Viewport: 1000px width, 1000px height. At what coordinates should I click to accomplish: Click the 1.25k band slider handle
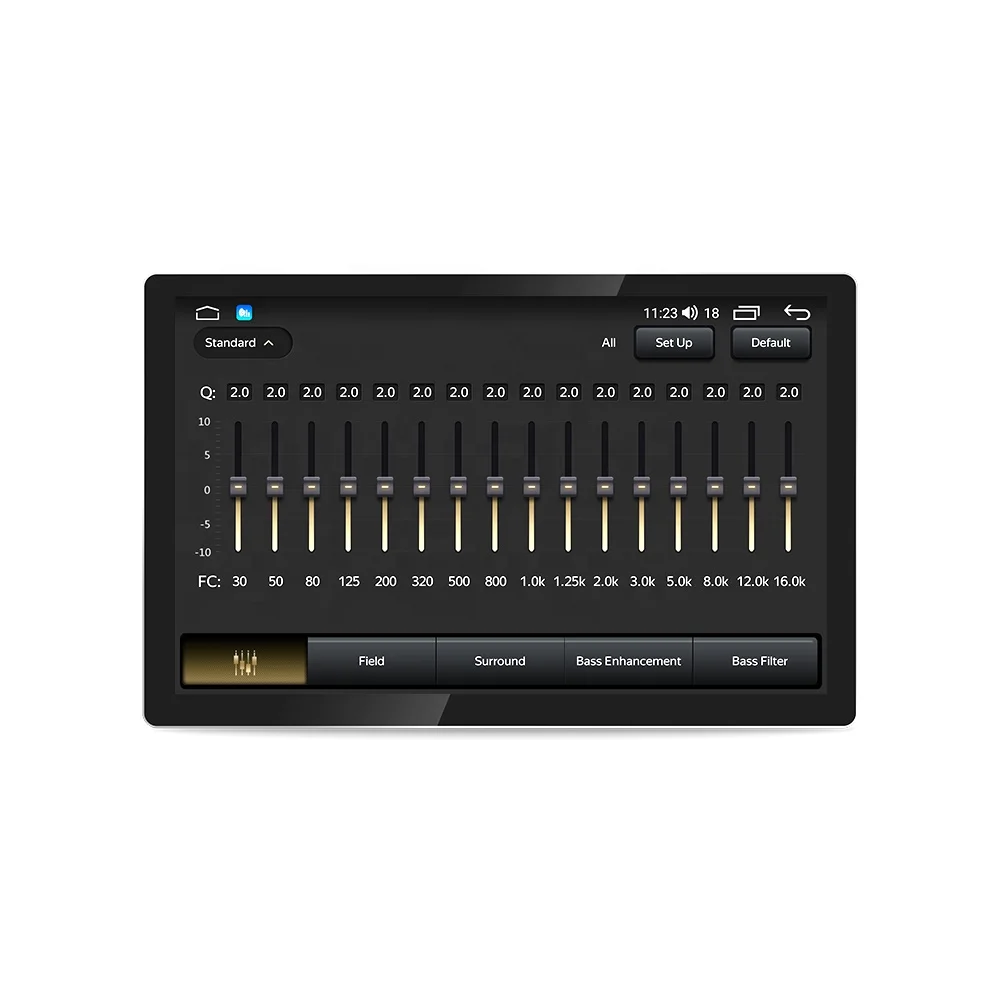[x=568, y=487]
